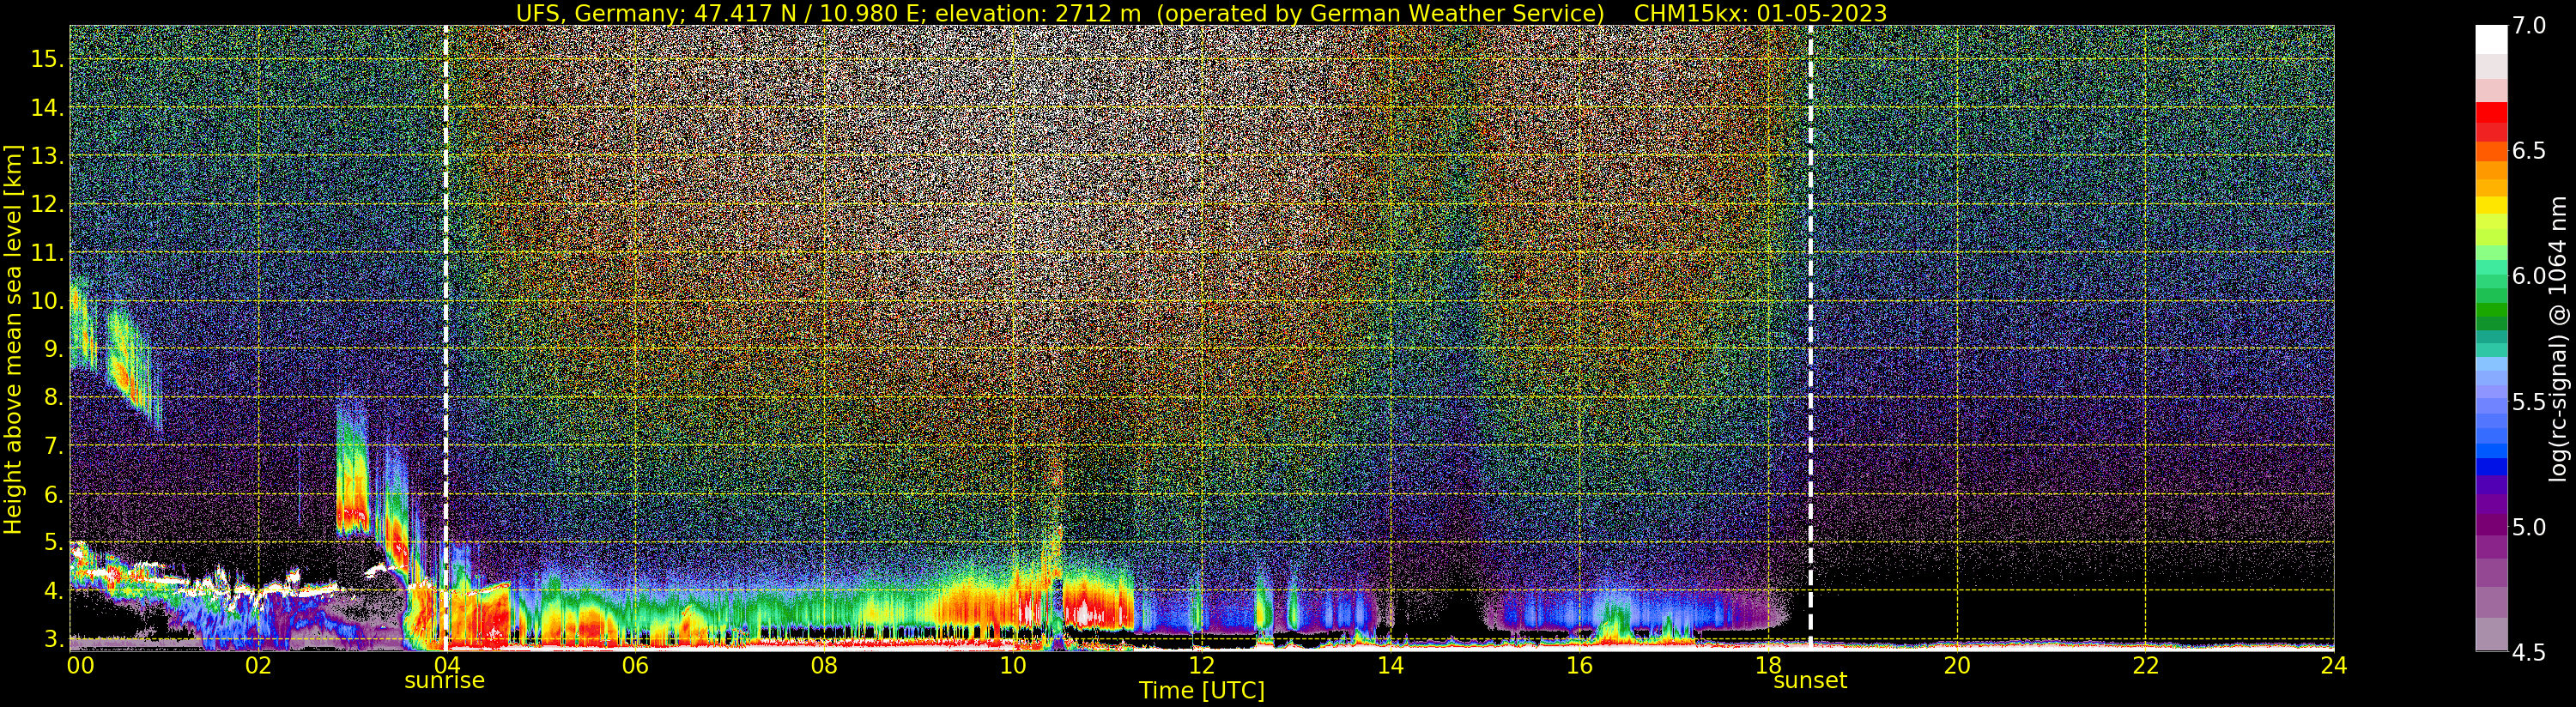Viewport: 2576px width, 707px height.
Task: Click the 14 time axis tick label
Action: pyautogui.click(x=1390, y=665)
